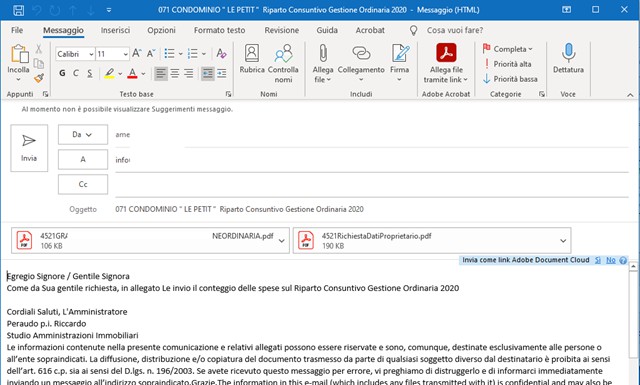Open the Completa follow-up flag dropdown
Image resolution: width=640 pixels, height=385 pixels.
pyautogui.click(x=508, y=49)
